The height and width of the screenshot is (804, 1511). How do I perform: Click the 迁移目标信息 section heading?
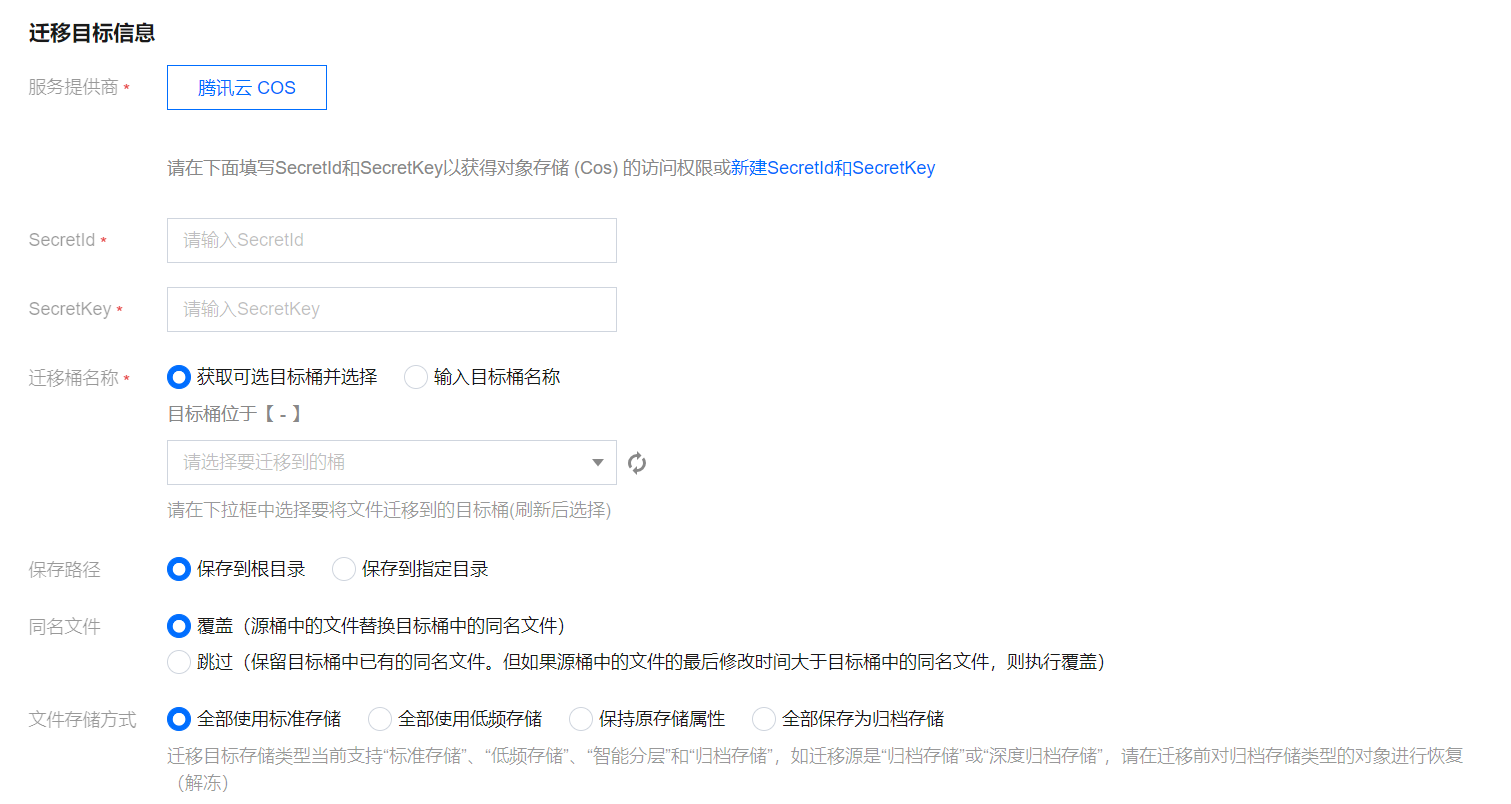[92, 33]
